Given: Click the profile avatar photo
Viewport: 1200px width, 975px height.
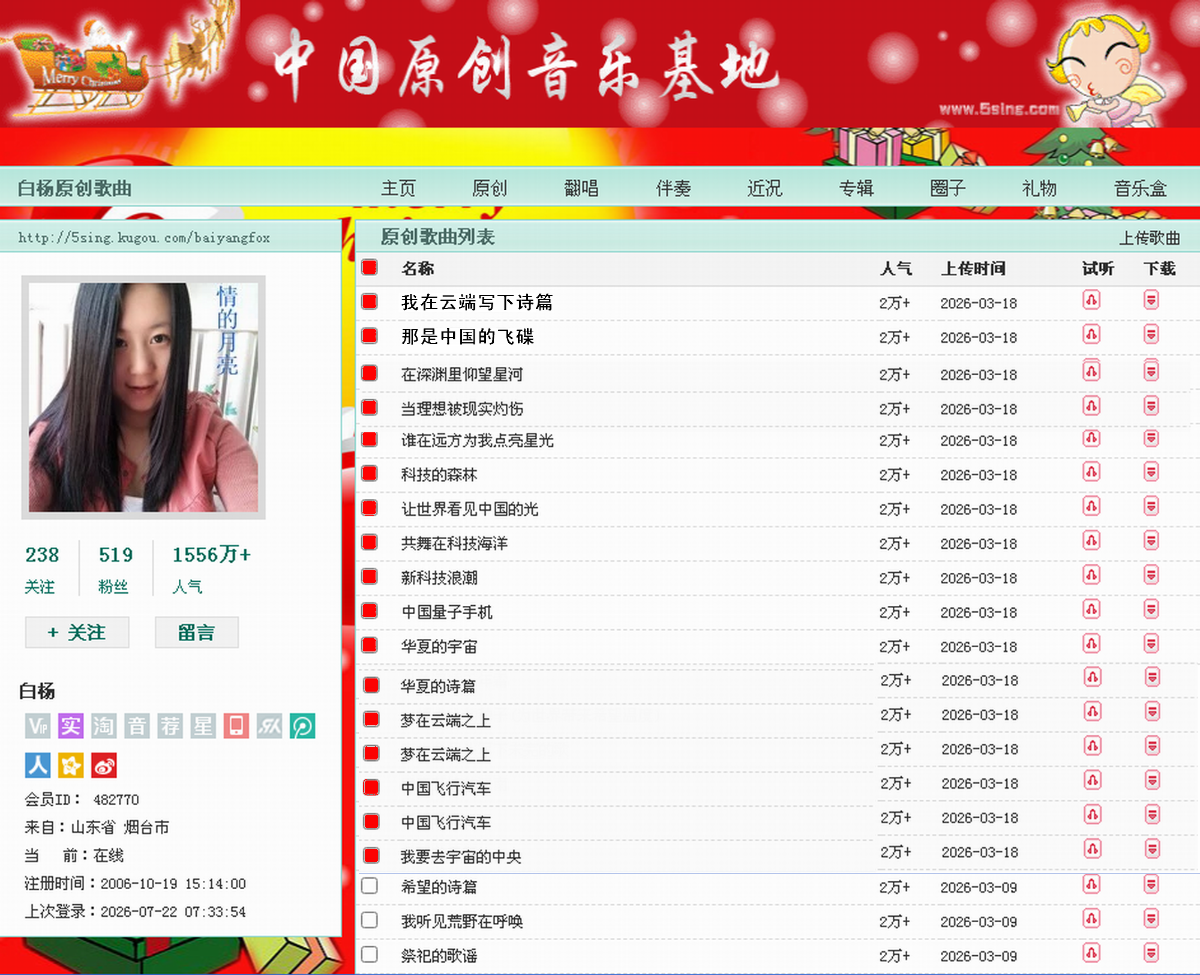Looking at the screenshot, I should coord(144,397).
